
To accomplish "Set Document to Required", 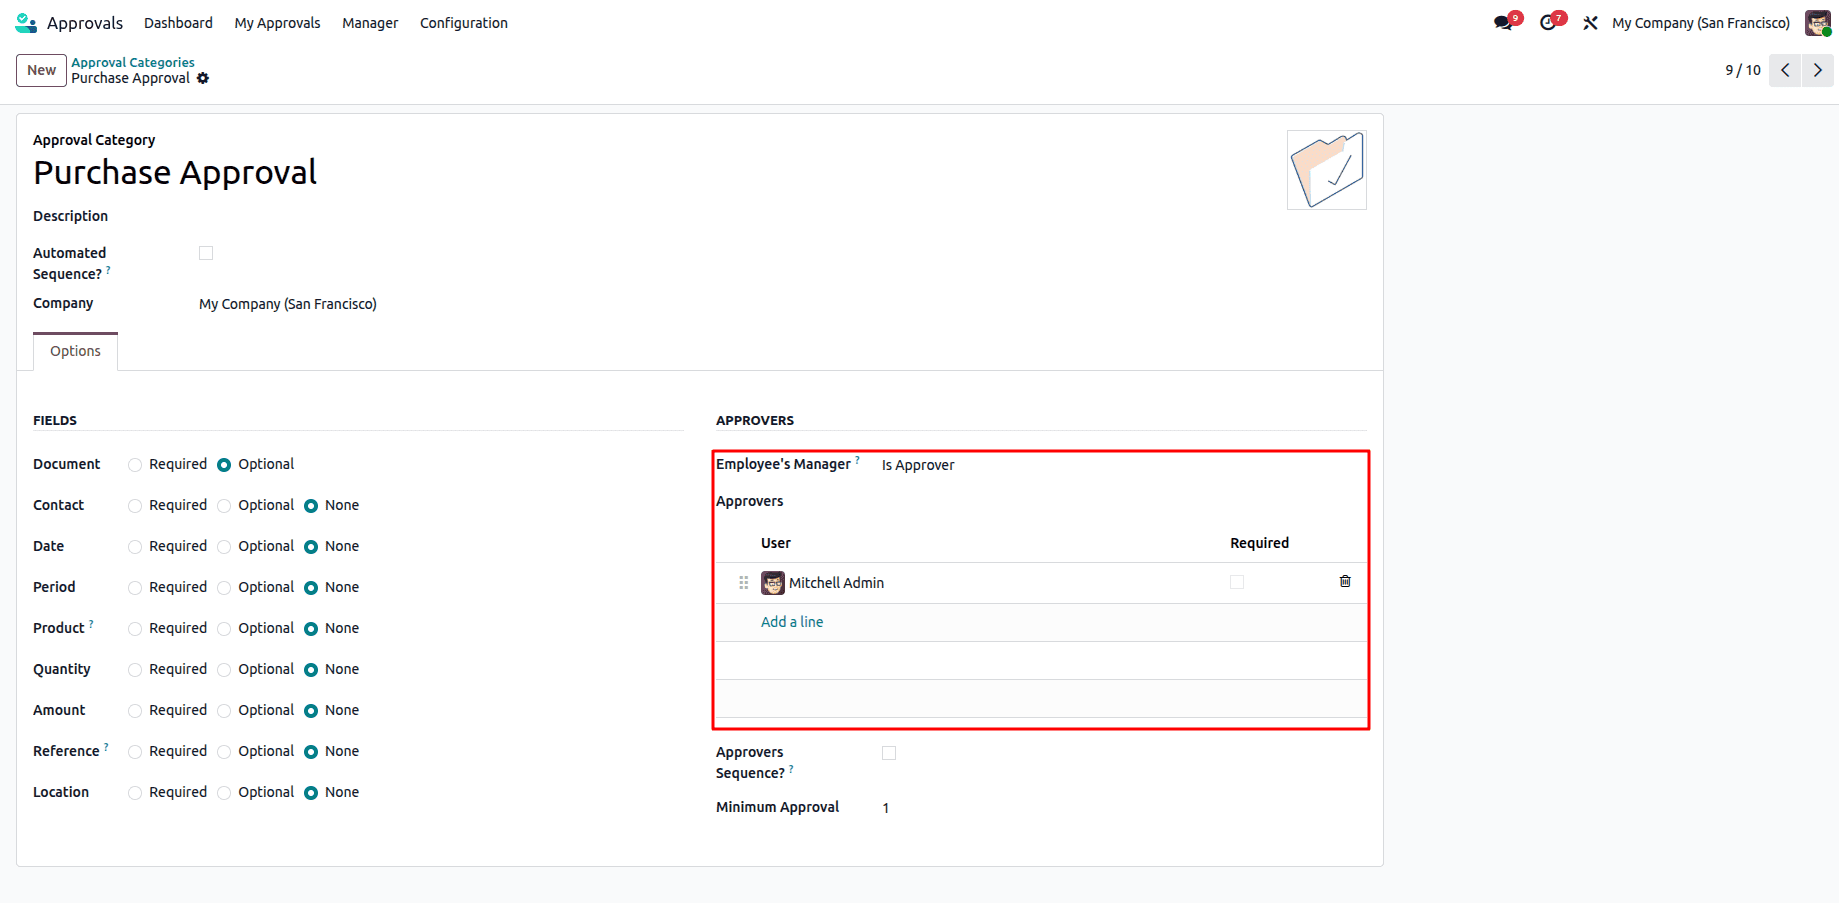I will coord(135,465).
